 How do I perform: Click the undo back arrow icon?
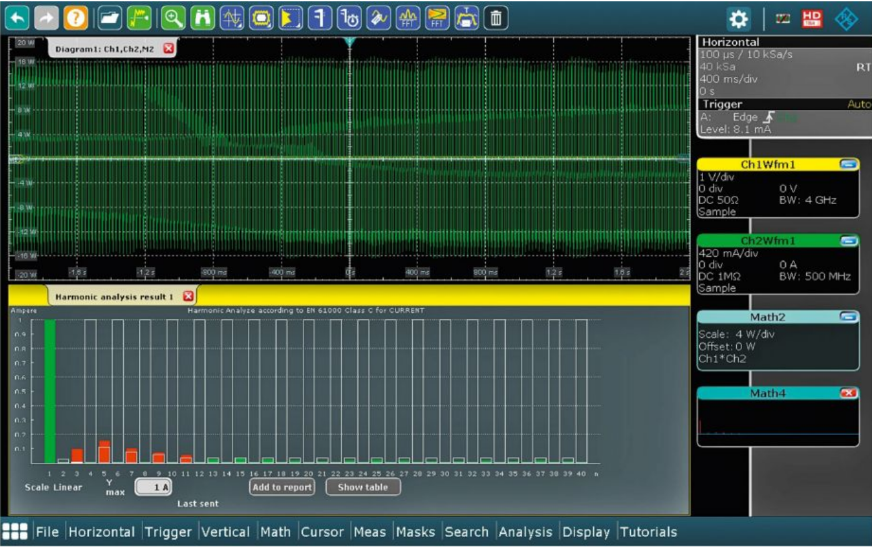17,17
